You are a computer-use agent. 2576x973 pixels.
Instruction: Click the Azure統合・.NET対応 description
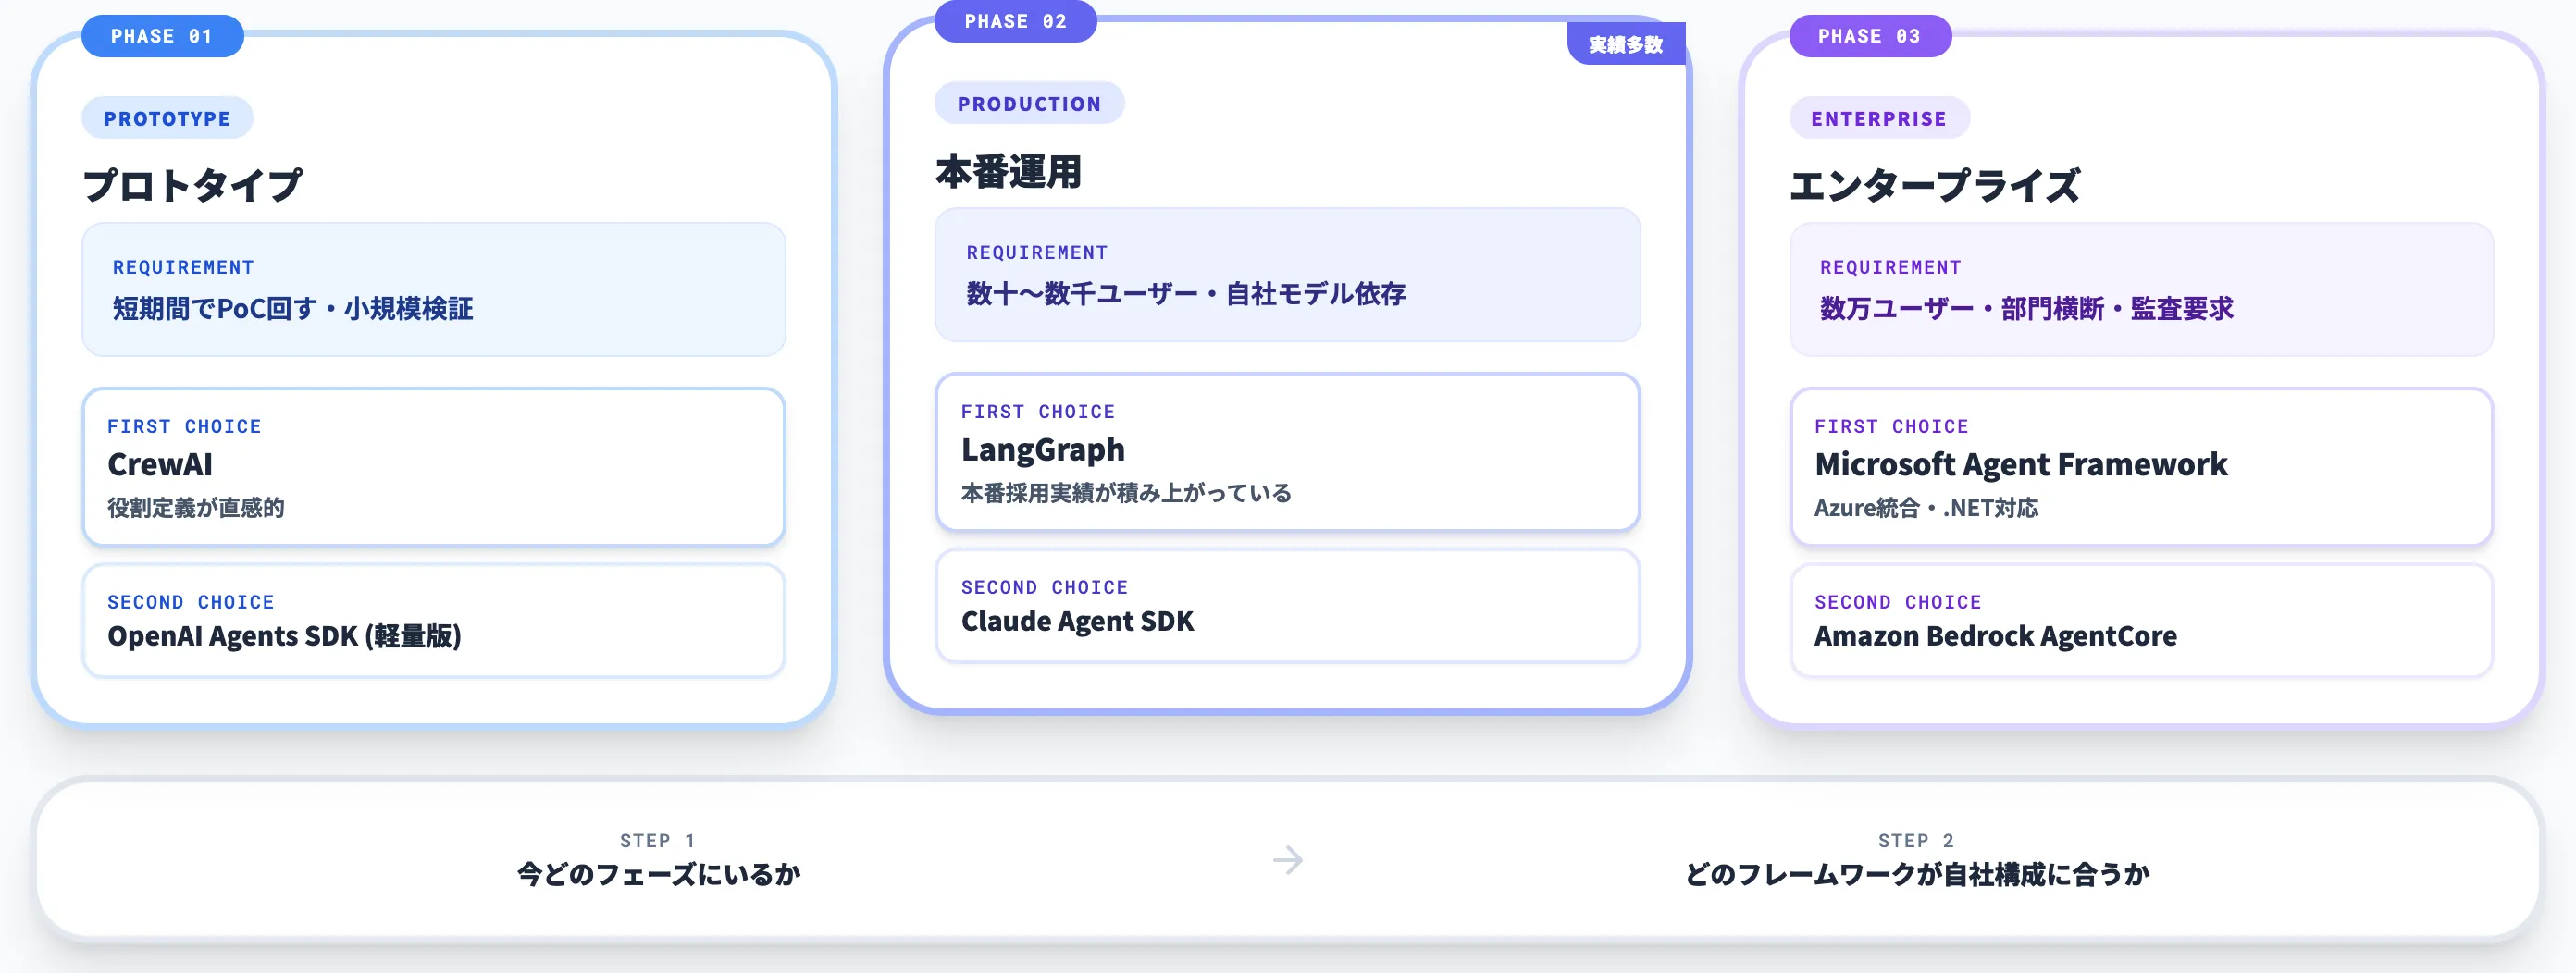point(1926,507)
